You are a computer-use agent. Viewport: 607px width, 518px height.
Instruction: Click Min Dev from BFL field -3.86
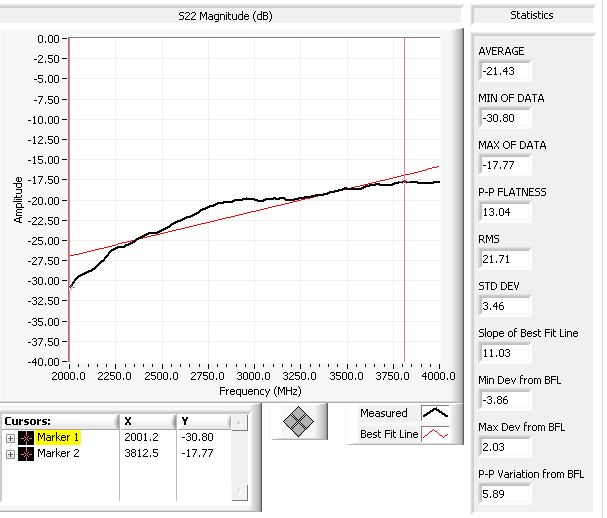click(505, 400)
